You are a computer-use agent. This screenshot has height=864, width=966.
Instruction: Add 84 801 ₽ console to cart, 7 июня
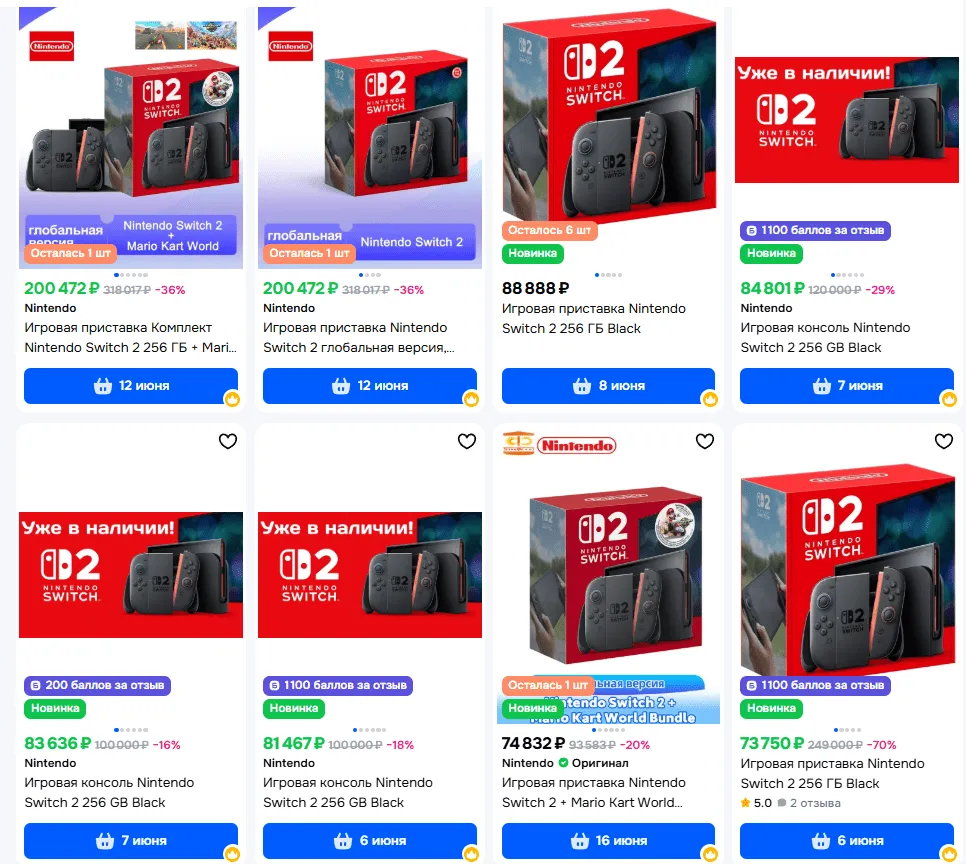tap(846, 386)
